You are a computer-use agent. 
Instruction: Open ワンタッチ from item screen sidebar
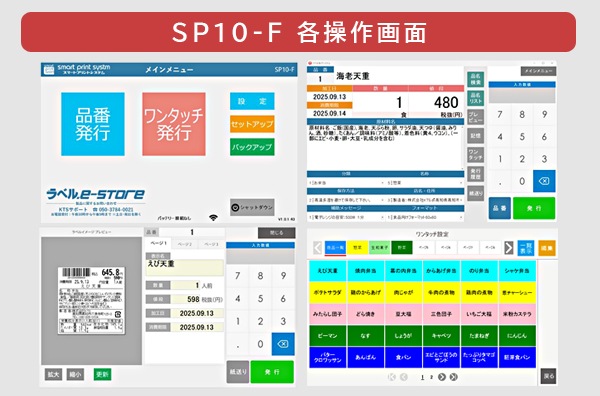pyautogui.click(x=475, y=155)
